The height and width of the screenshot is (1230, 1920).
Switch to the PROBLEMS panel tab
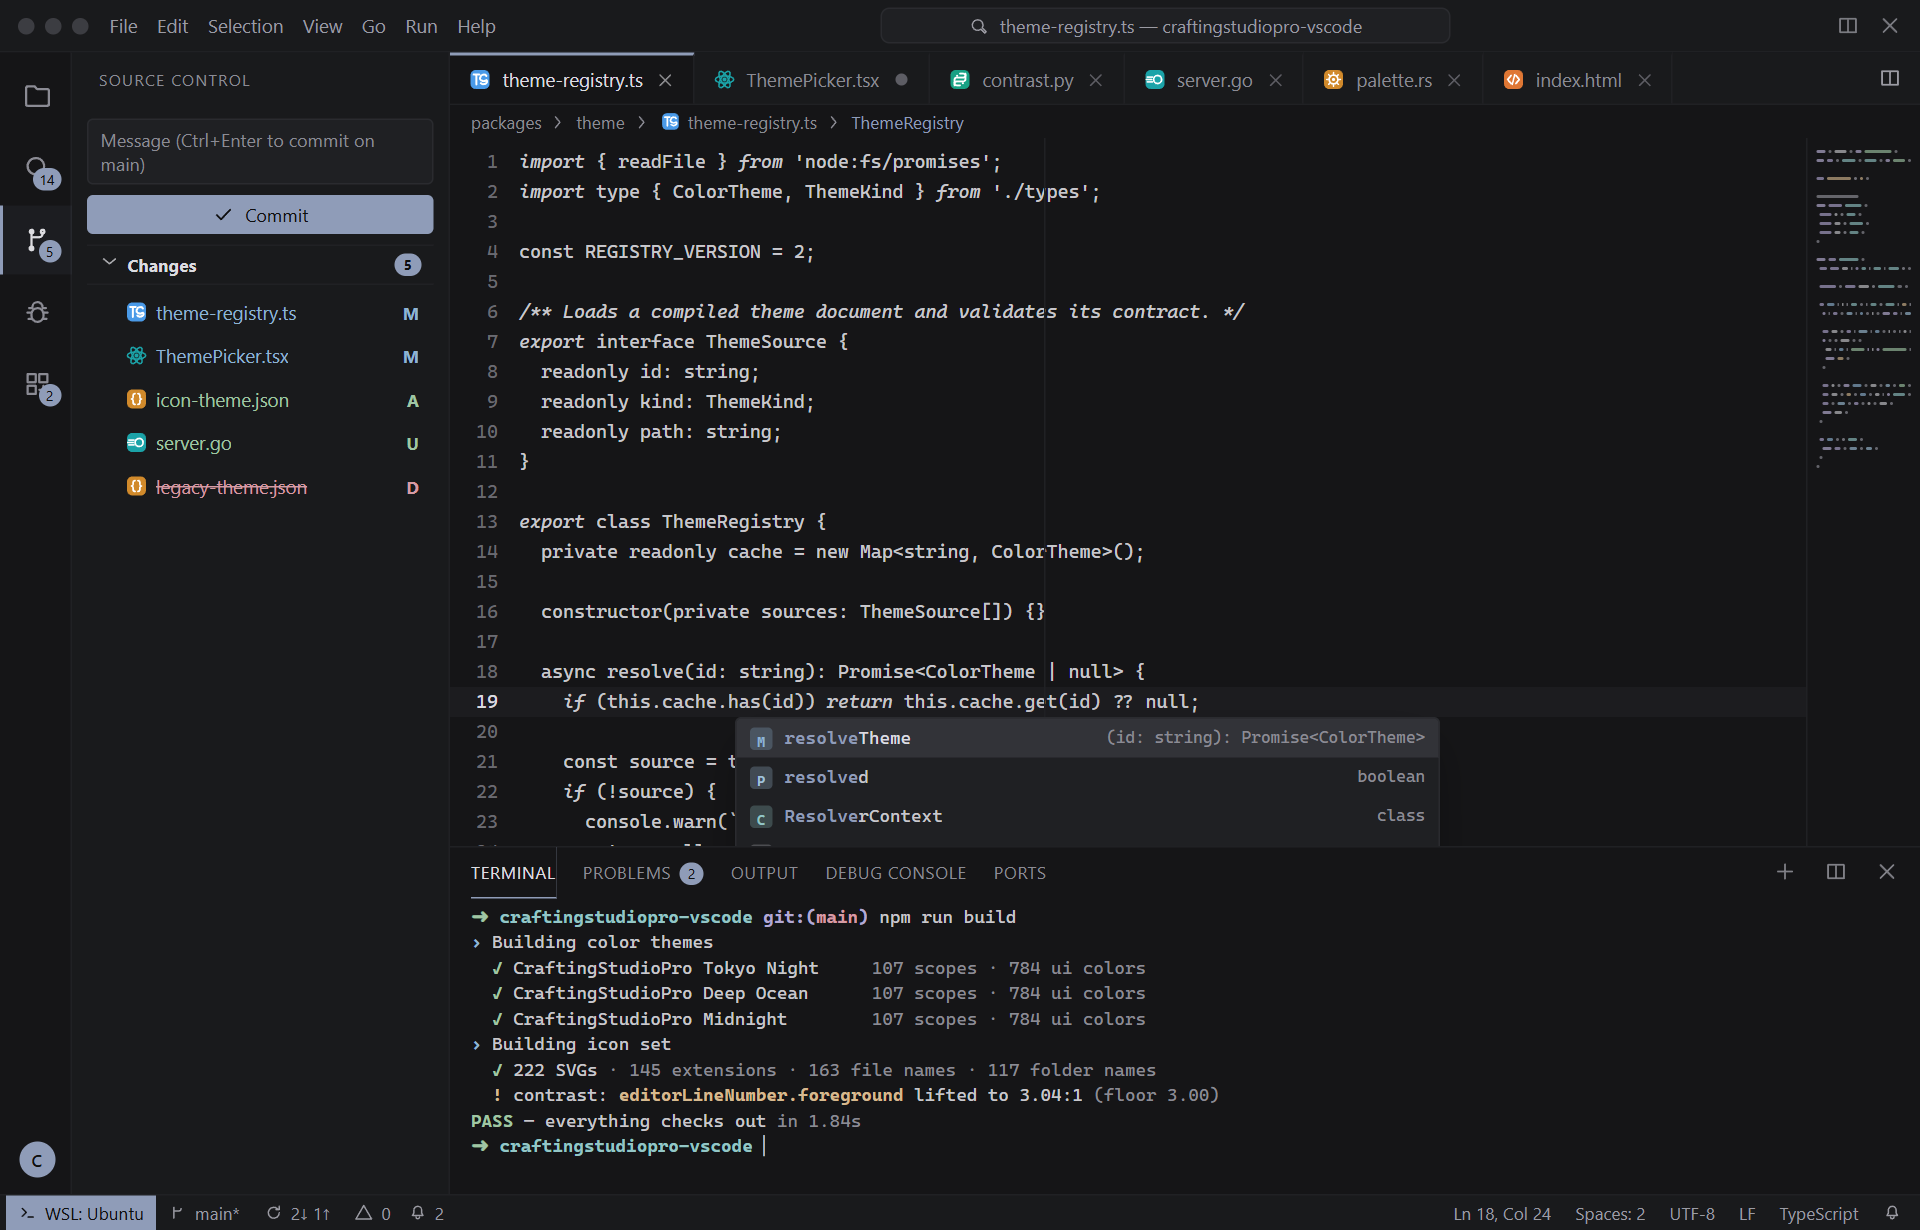click(642, 873)
